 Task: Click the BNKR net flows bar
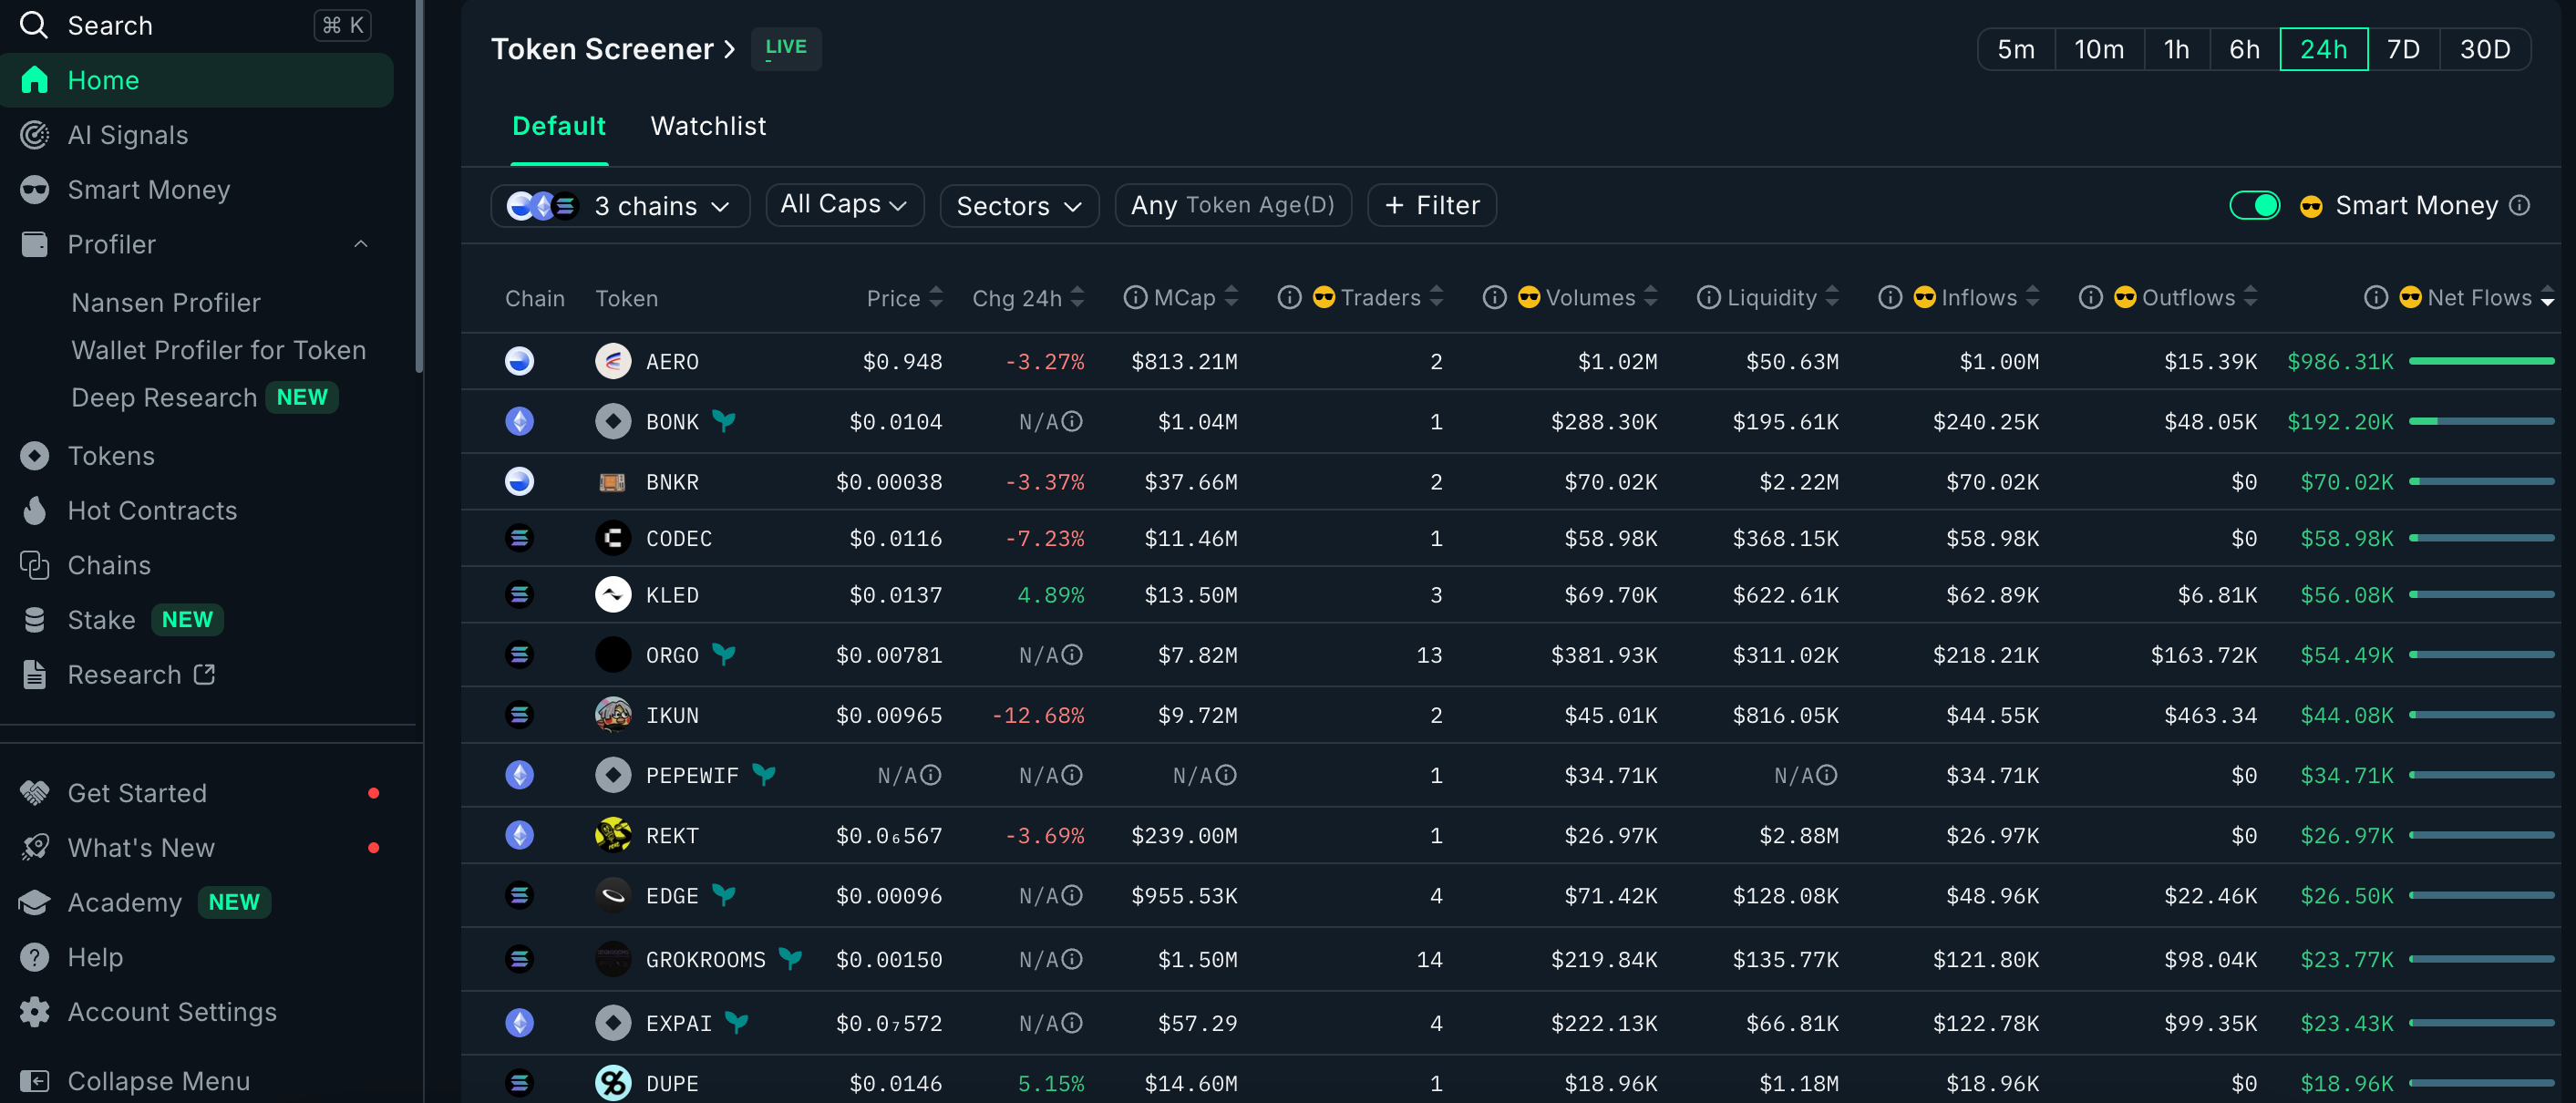coord(2481,482)
